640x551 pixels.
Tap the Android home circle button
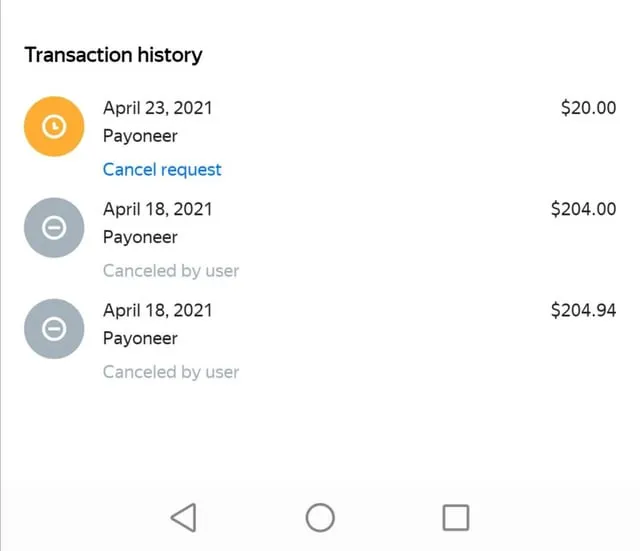(320, 518)
